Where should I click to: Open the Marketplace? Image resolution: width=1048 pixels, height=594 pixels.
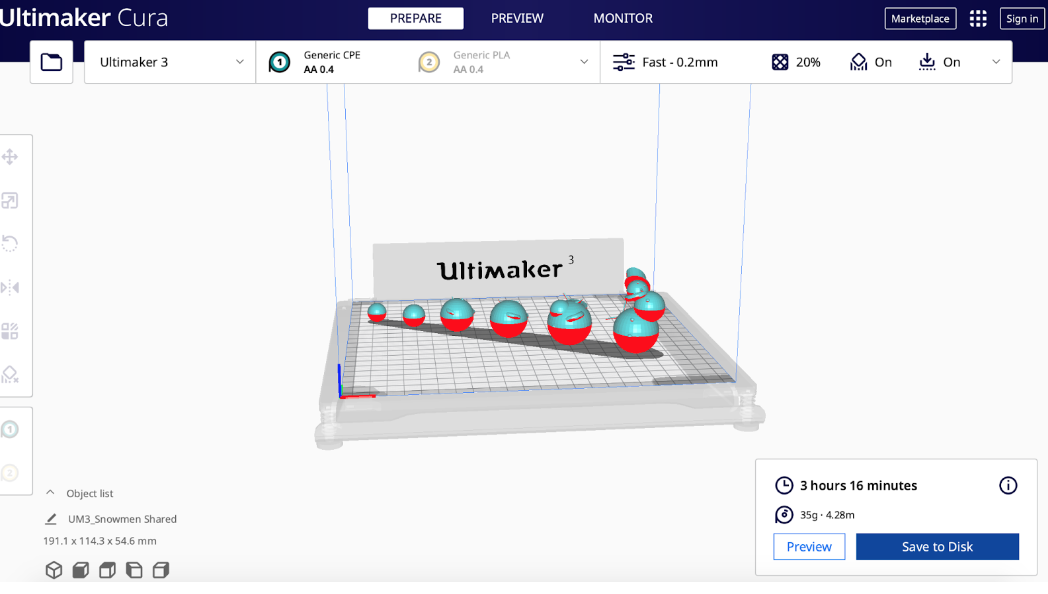[x=920, y=19]
